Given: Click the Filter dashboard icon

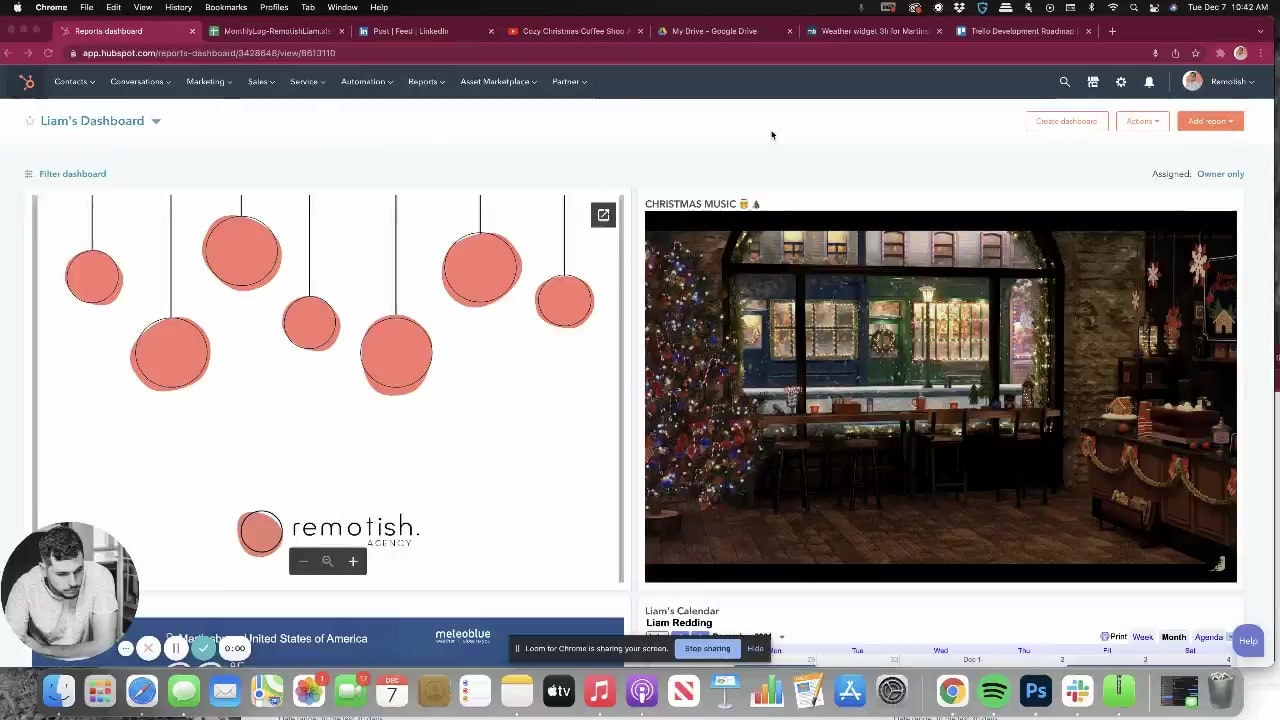Looking at the screenshot, I should pos(29,174).
